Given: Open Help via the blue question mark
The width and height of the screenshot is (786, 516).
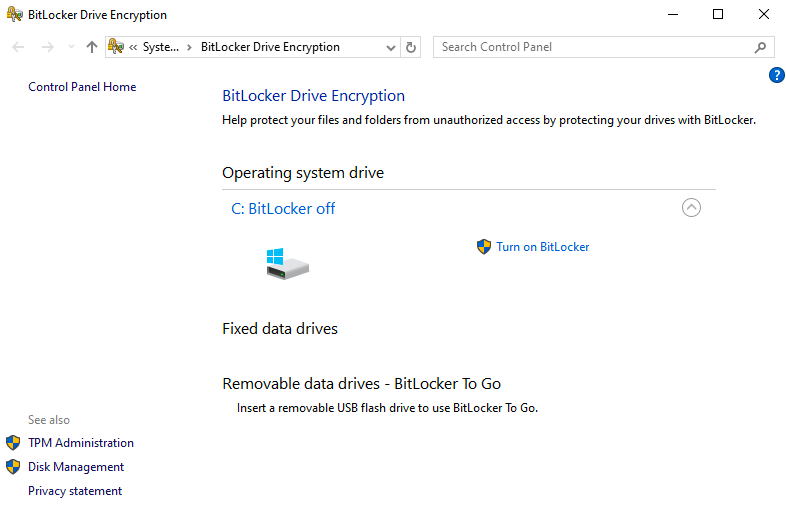Looking at the screenshot, I should 776,76.
